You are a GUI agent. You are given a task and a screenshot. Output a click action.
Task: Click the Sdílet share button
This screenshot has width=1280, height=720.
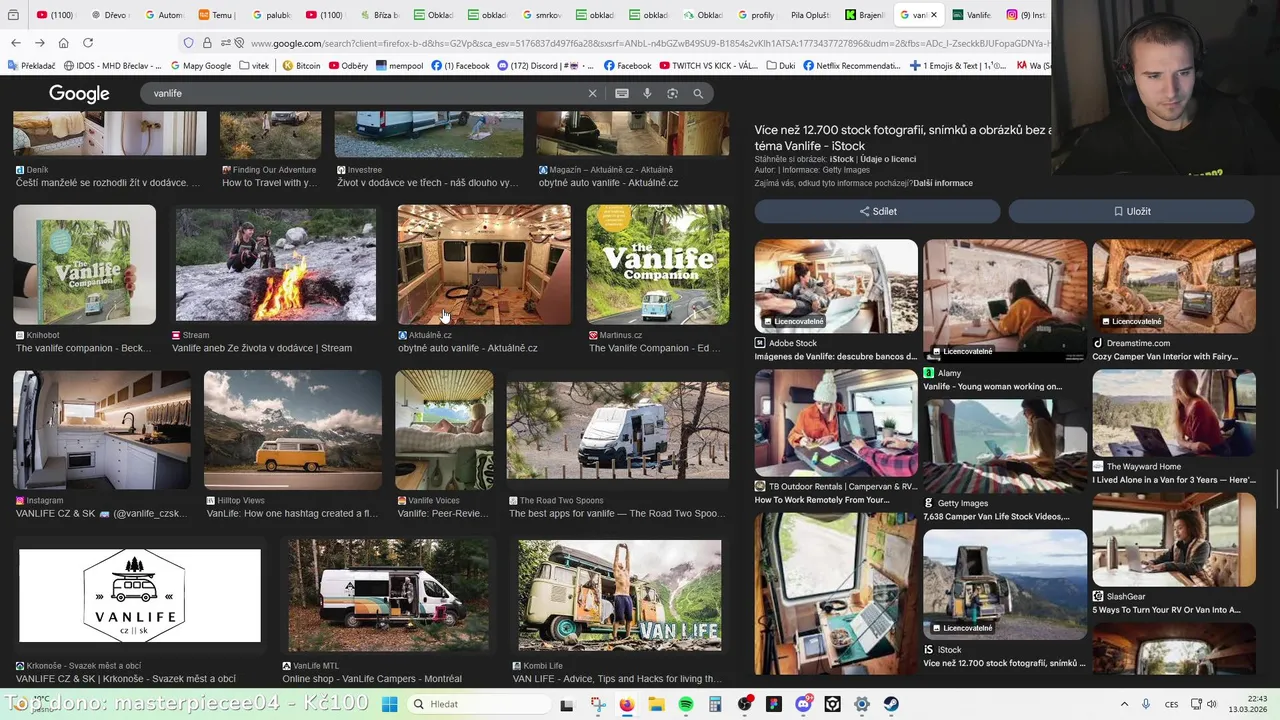click(x=877, y=211)
